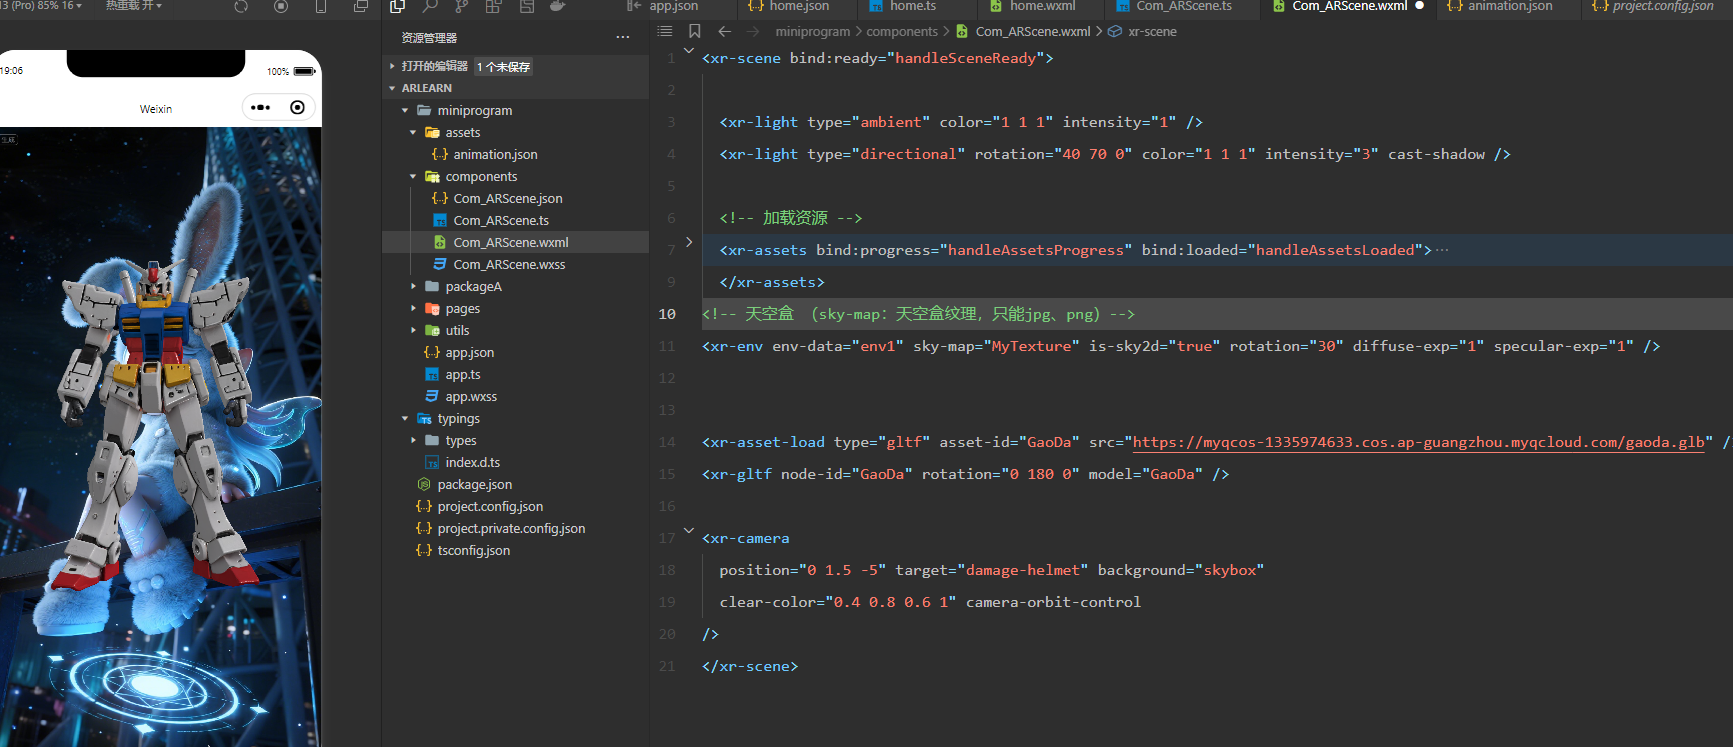Open Com_ARScene.ts in the file tree

(516, 220)
